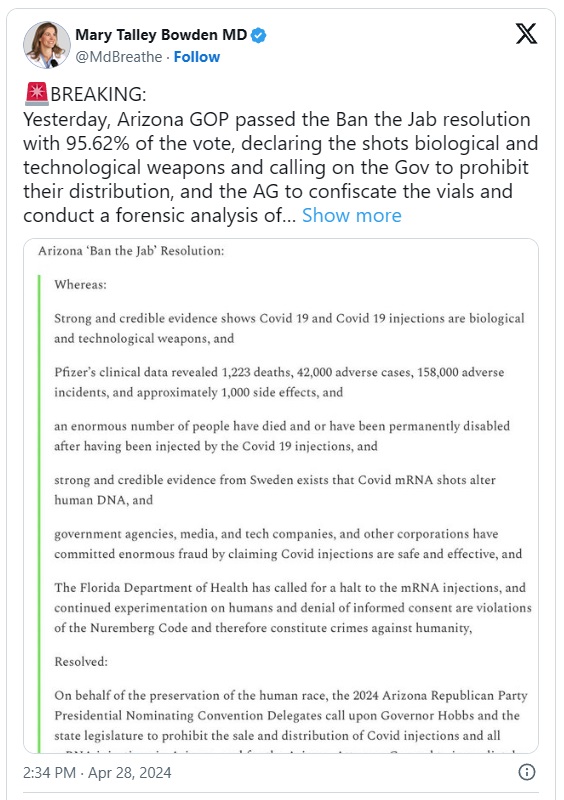The height and width of the screenshot is (800, 564).
Task: Click the green vertical quote bar
Action: pyautogui.click(x=39, y=514)
